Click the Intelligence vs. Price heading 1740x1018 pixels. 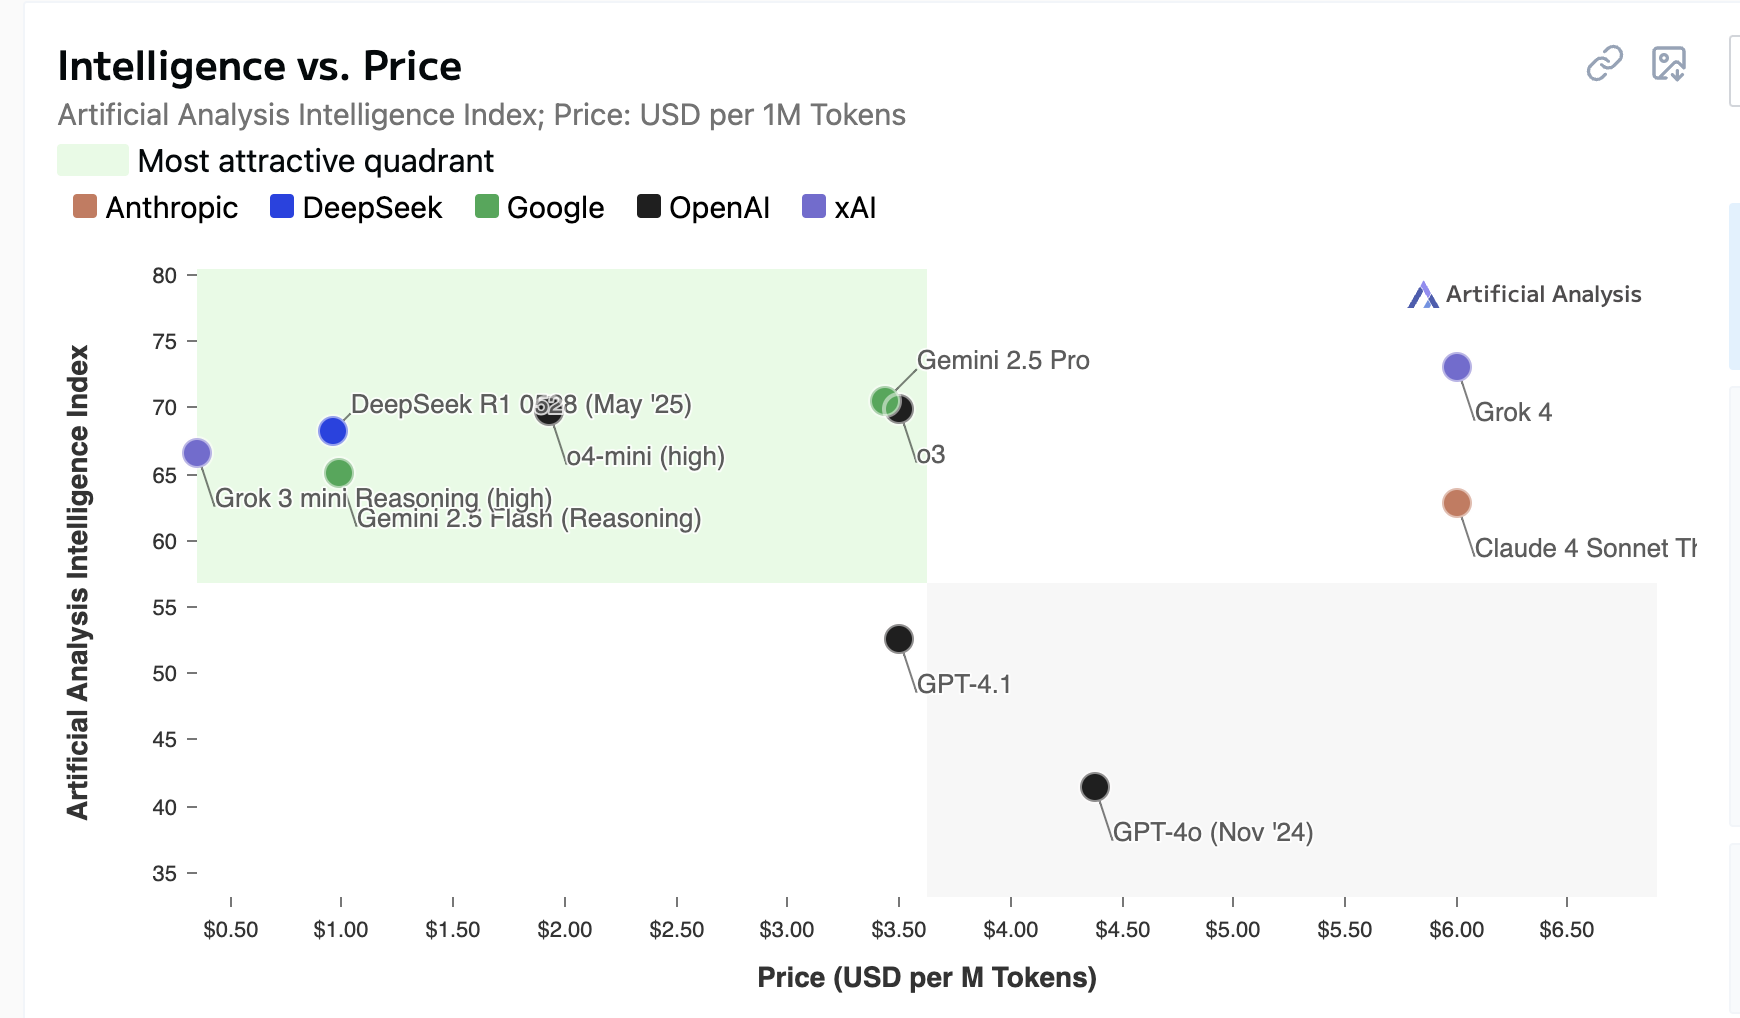[260, 67]
